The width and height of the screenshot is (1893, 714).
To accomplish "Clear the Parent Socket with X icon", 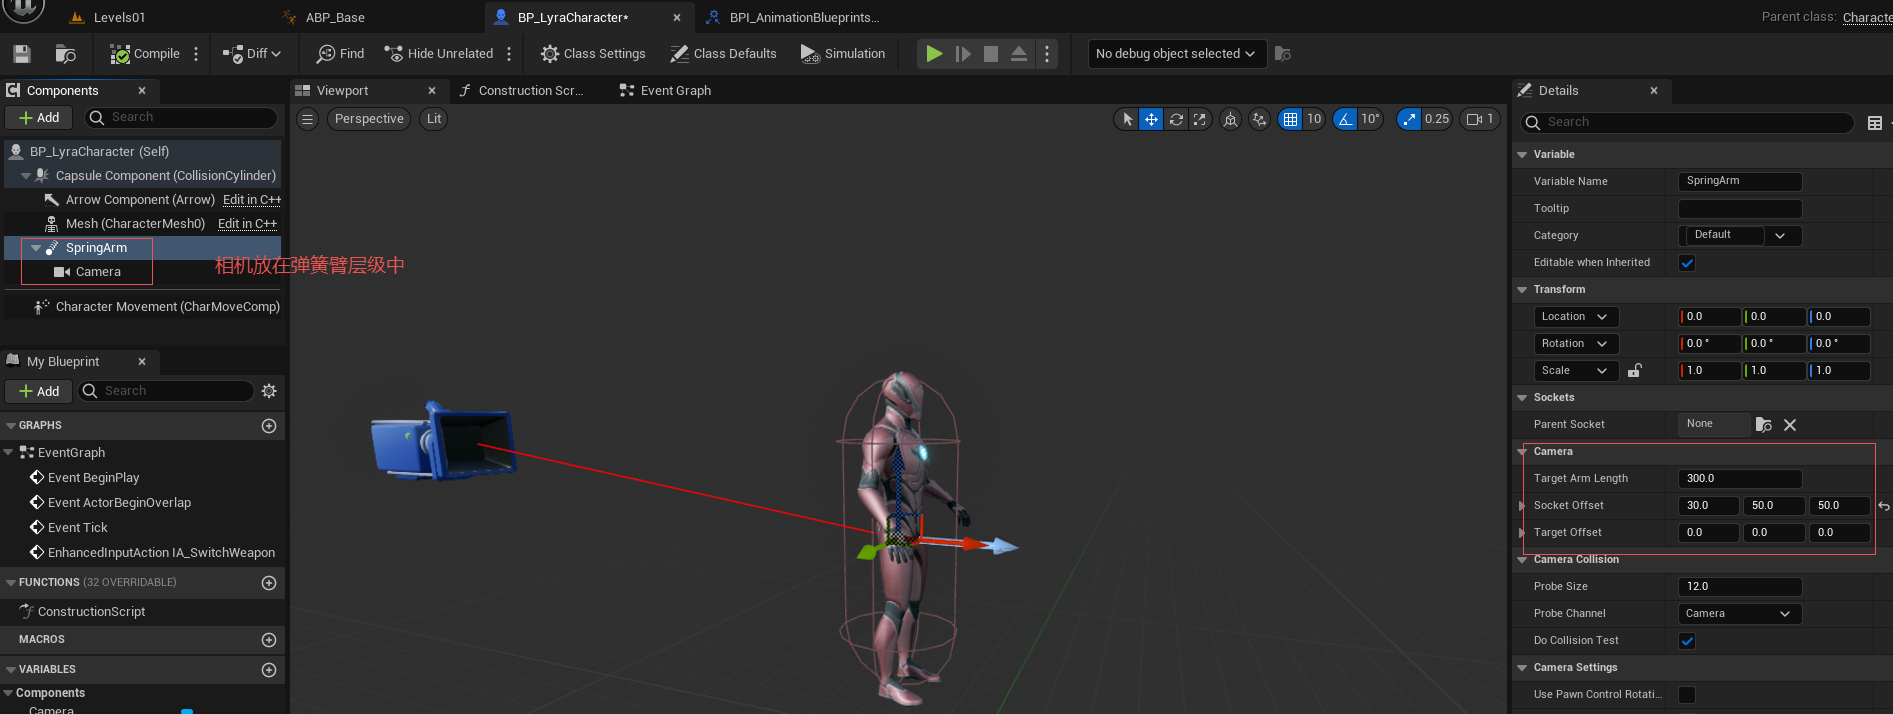I will coord(1790,425).
